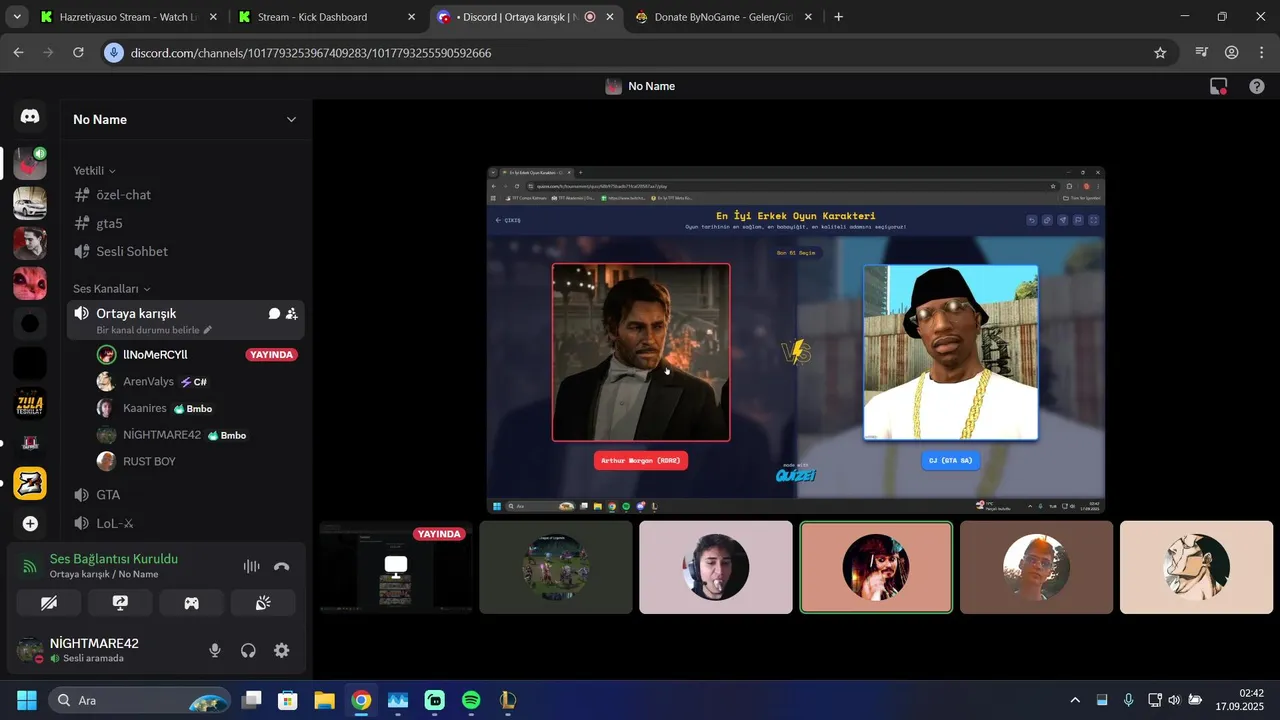The height and width of the screenshot is (720, 1280).
Task: Focus the main shared stream view
Action: coord(796,340)
